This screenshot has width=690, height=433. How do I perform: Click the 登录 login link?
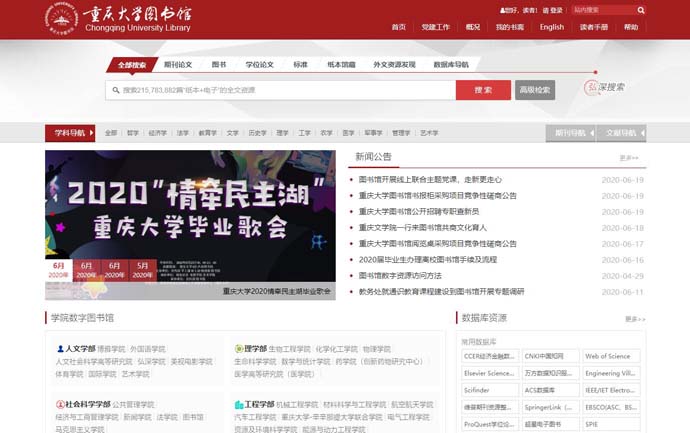(x=556, y=10)
